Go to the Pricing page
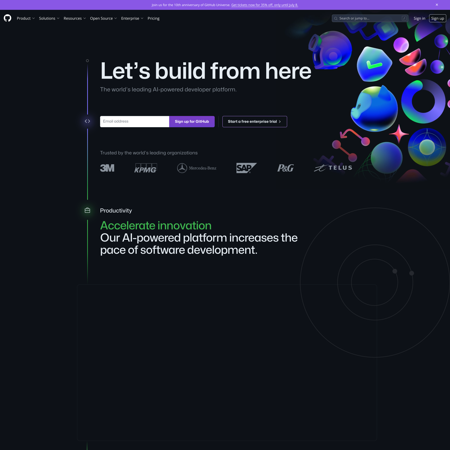Viewport: 450px width, 450px height. (153, 18)
